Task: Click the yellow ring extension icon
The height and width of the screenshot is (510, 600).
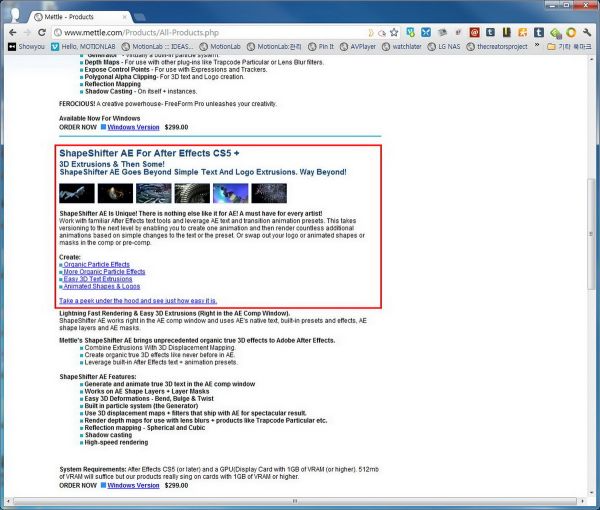Action: coord(571,33)
